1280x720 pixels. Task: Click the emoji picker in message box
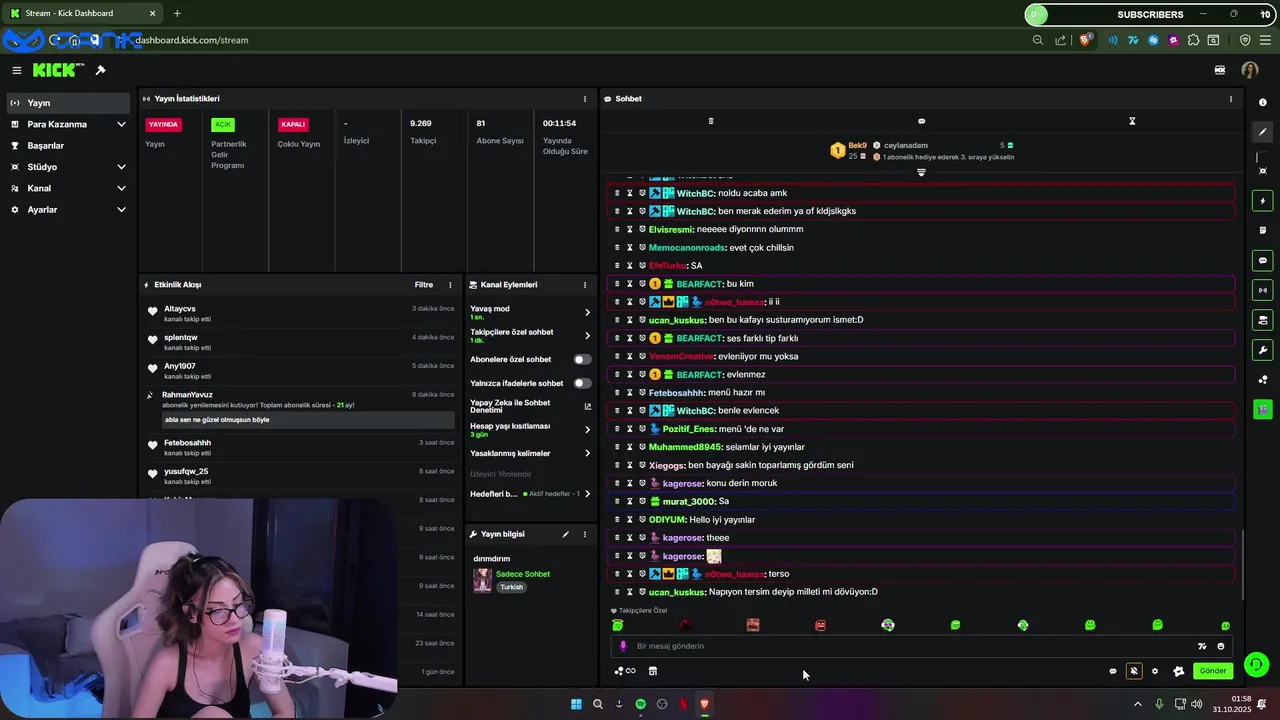(x=1221, y=646)
